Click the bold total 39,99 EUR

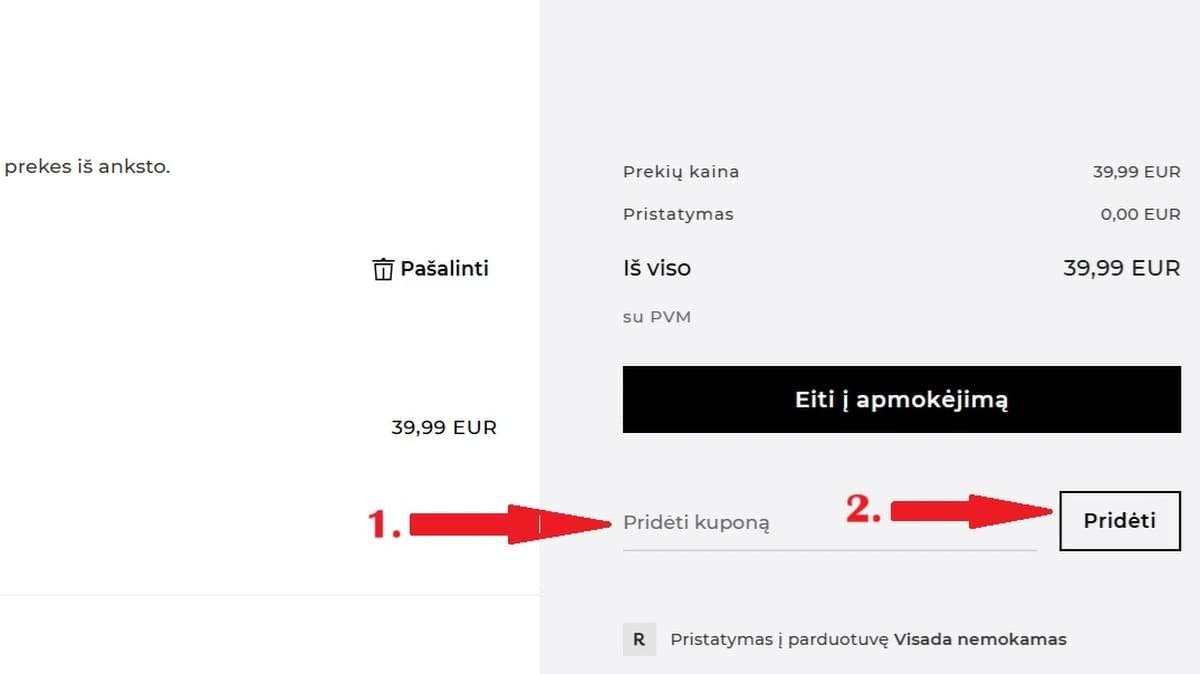pos(1121,268)
